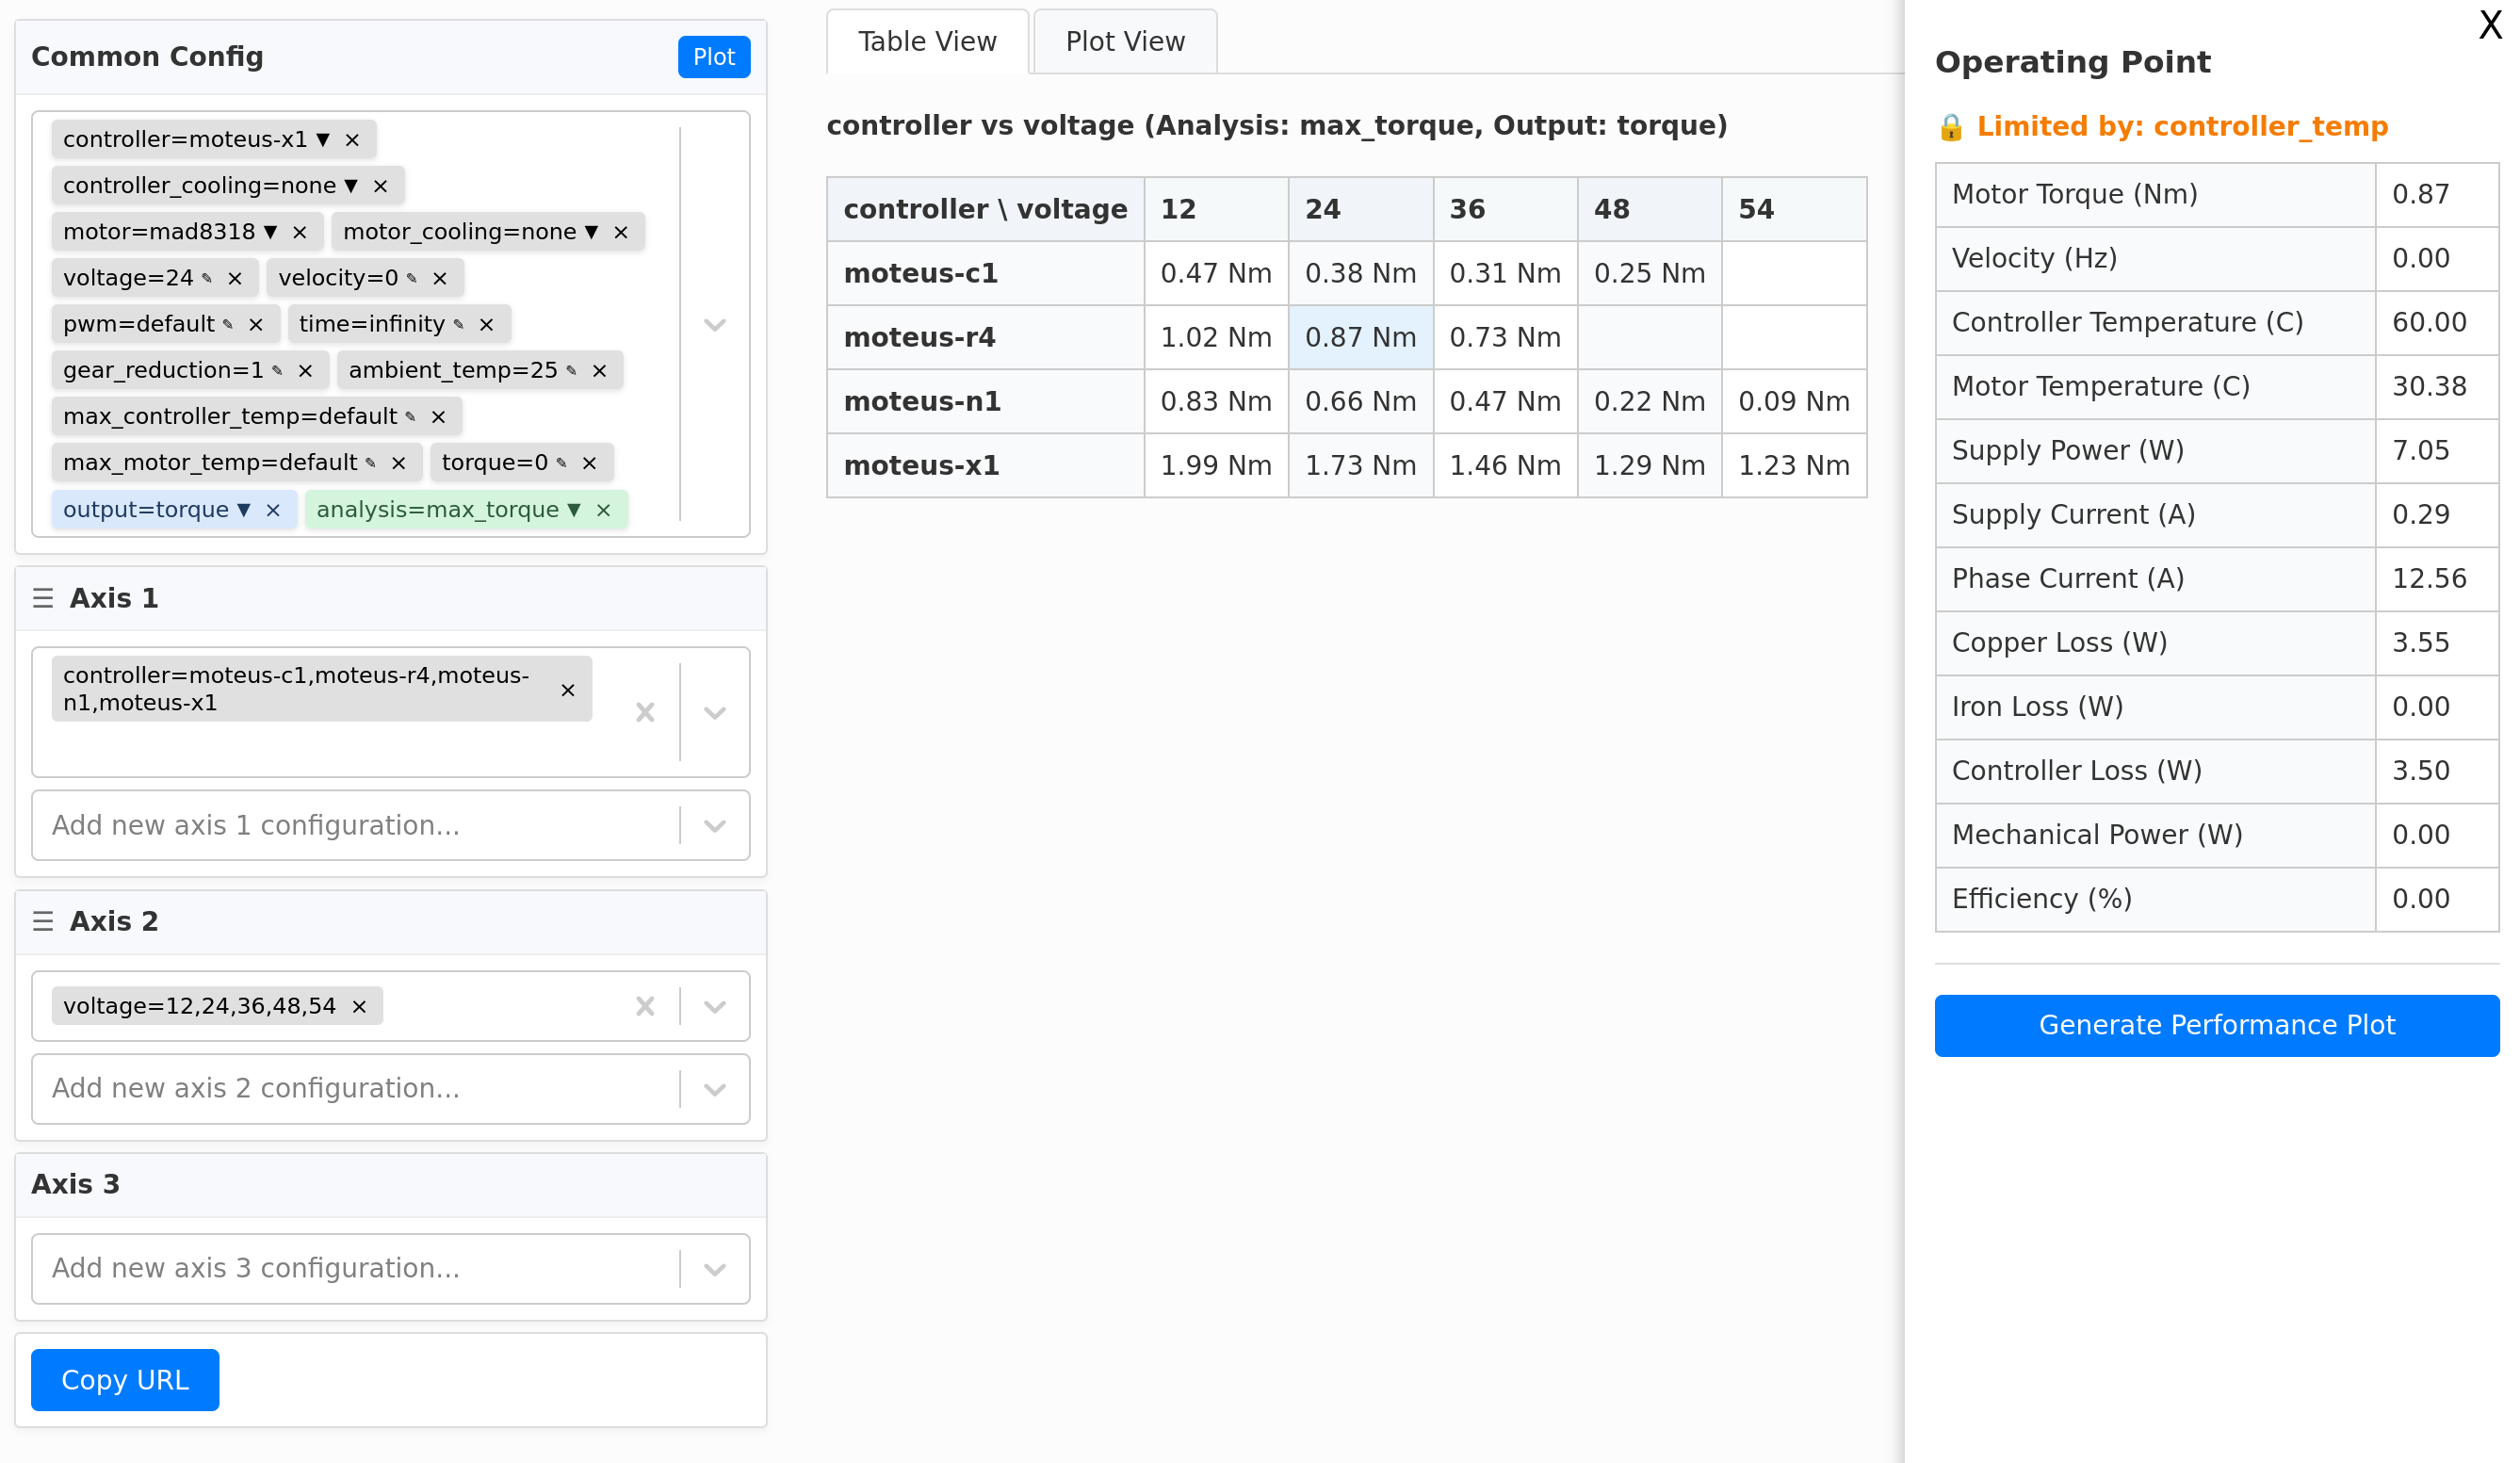Click hamburger icon next to Axis 2

tap(43, 921)
